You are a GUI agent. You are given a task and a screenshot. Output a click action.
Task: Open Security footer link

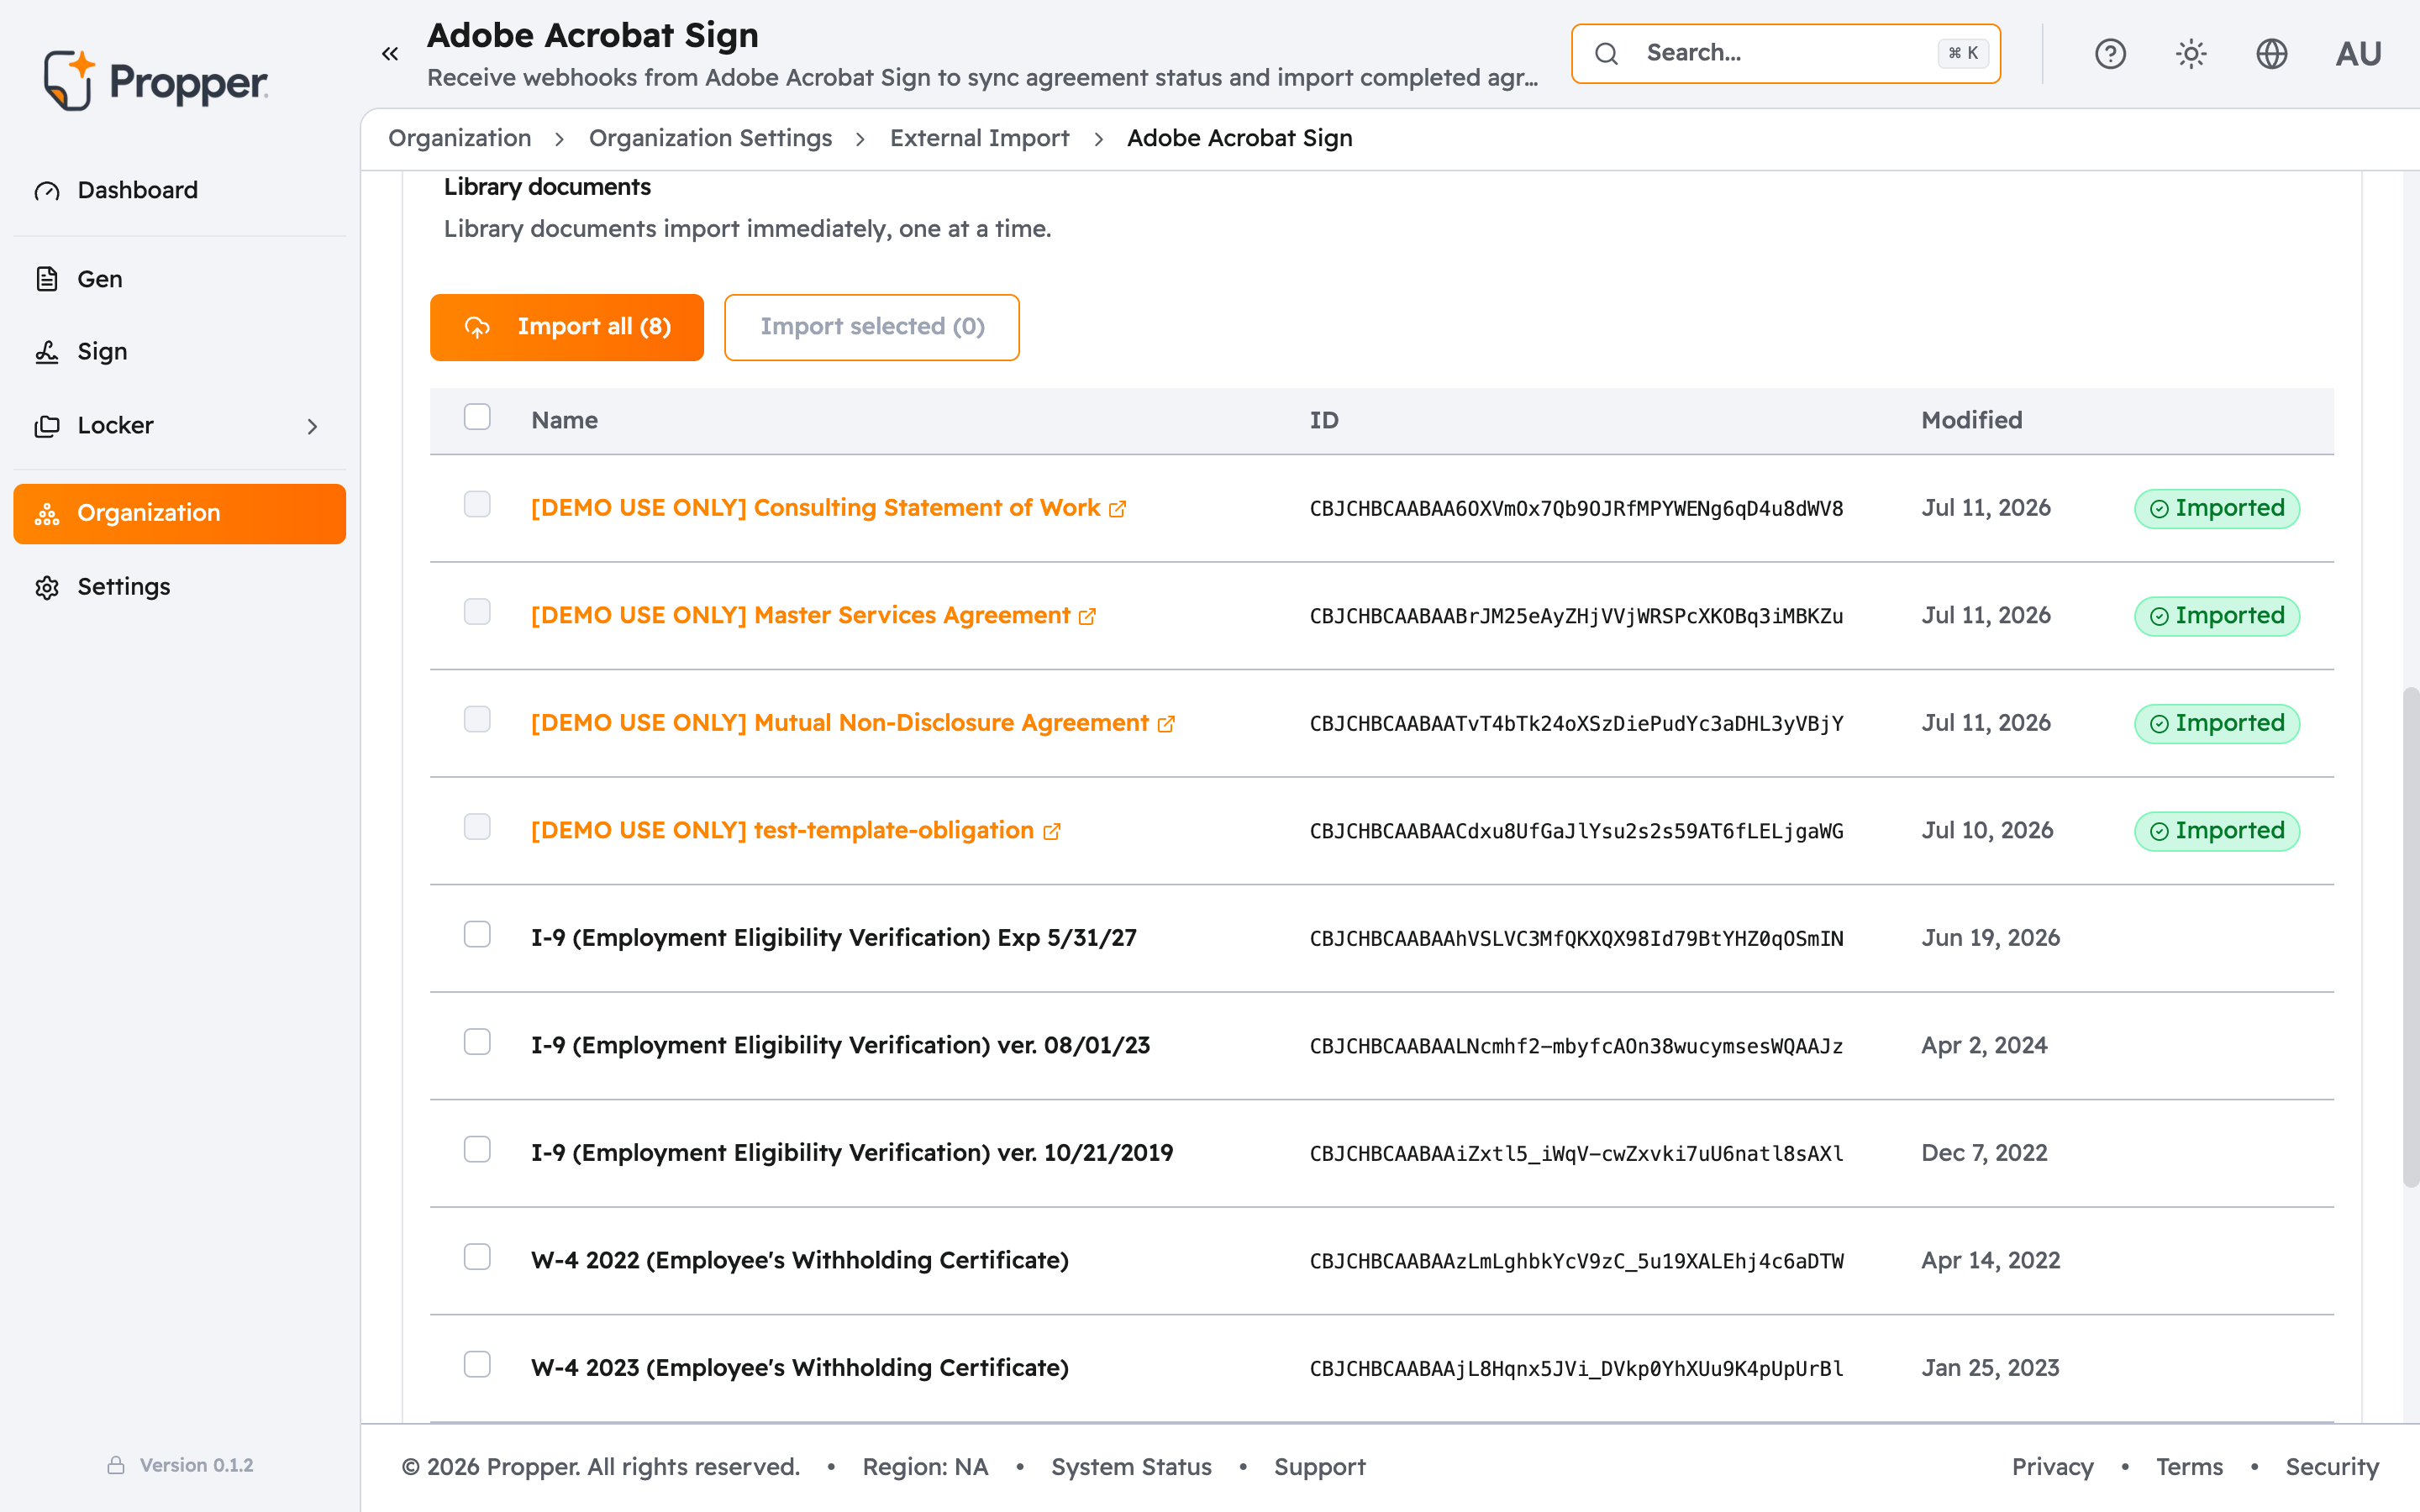(x=2332, y=1467)
